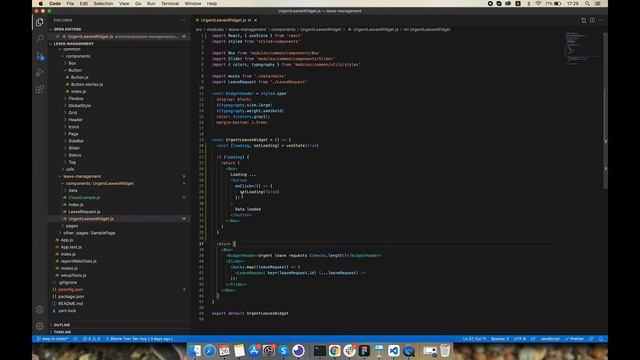Click the synchronize changes icon in status bar
This screenshot has width=640, height=360.
click(76, 339)
